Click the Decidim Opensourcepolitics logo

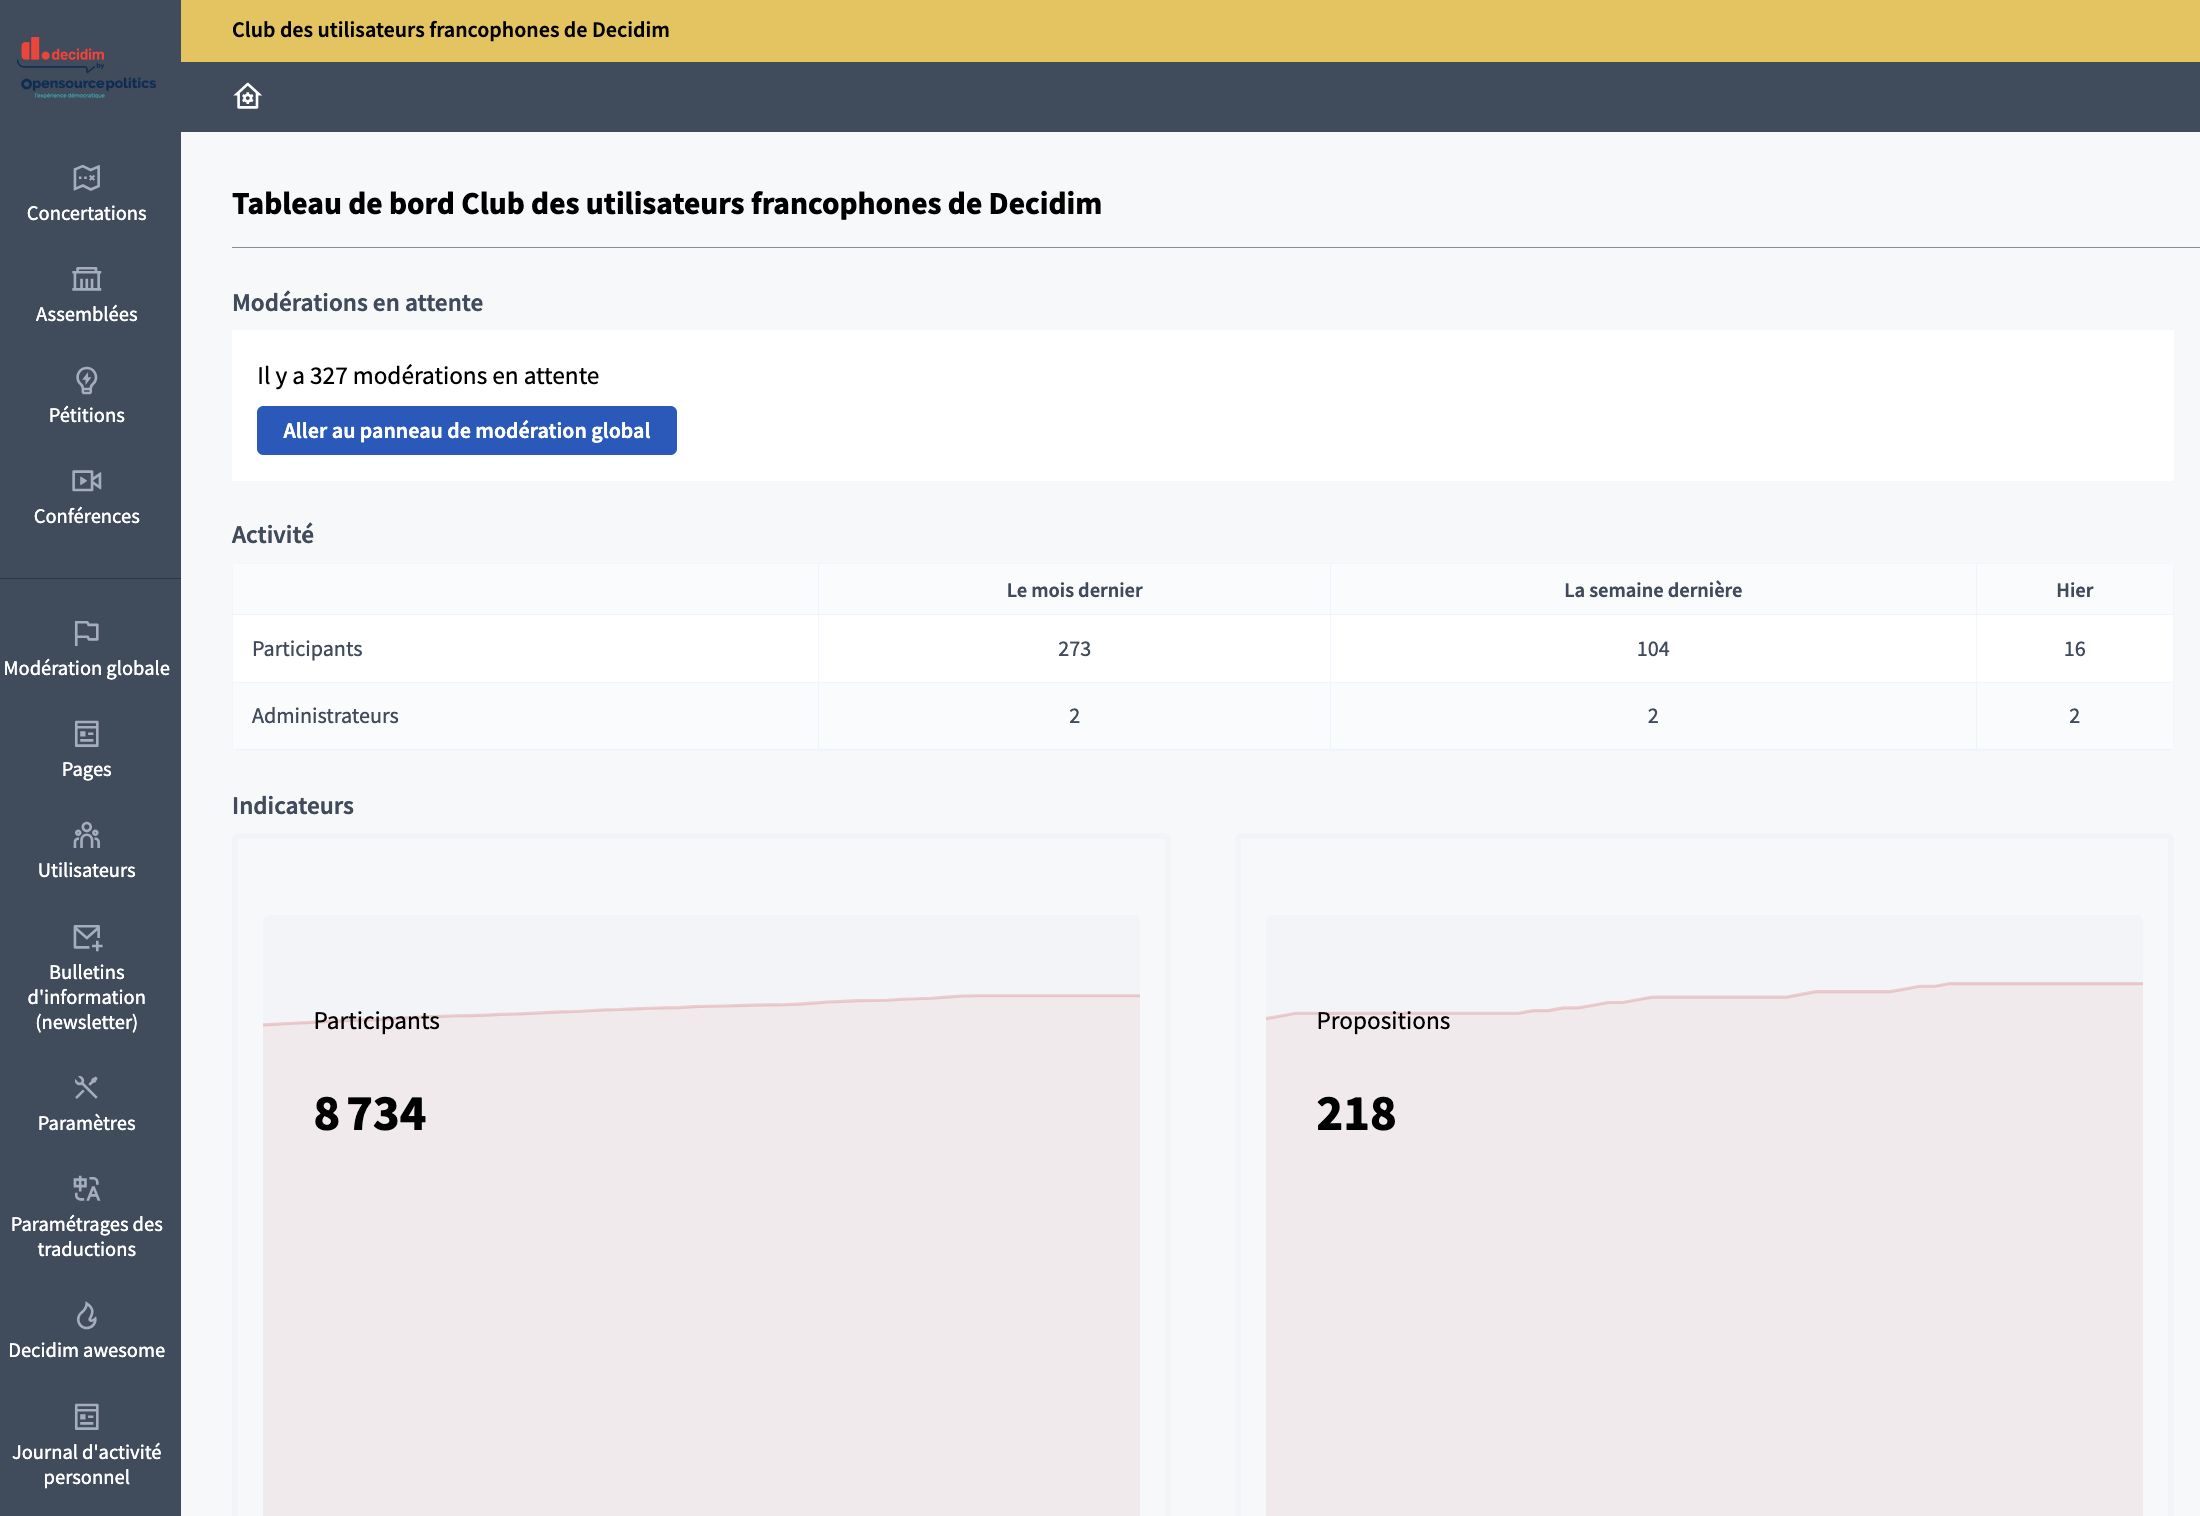coord(88,68)
